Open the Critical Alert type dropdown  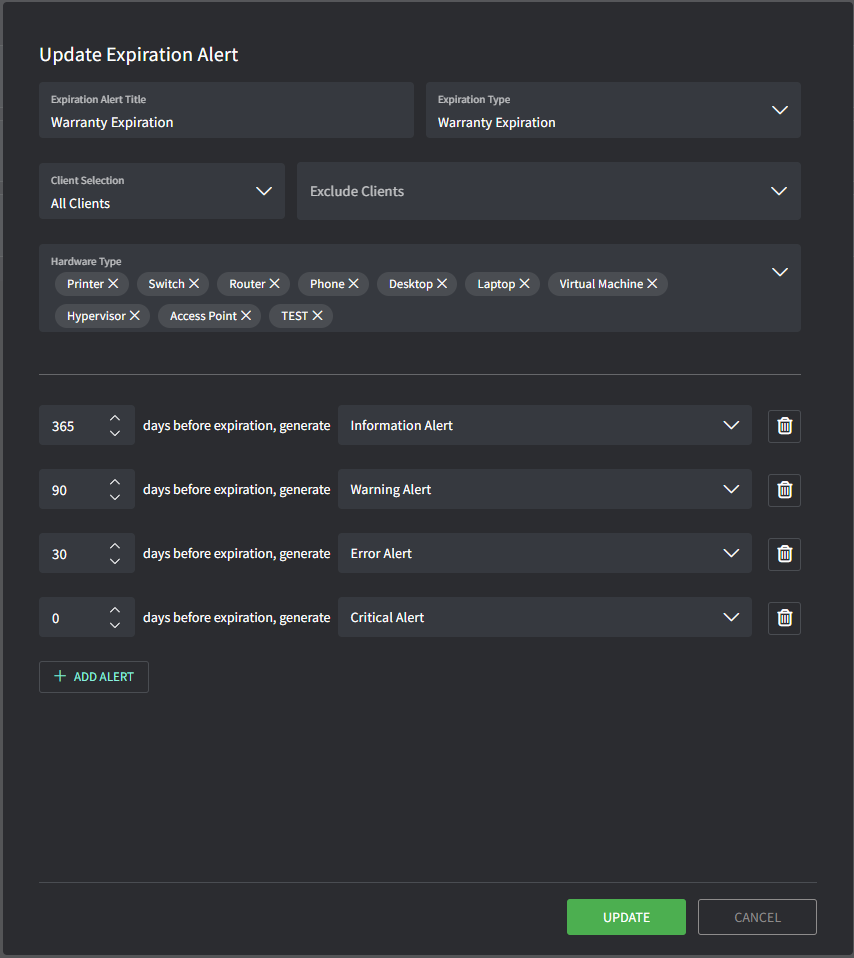(x=731, y=618)
